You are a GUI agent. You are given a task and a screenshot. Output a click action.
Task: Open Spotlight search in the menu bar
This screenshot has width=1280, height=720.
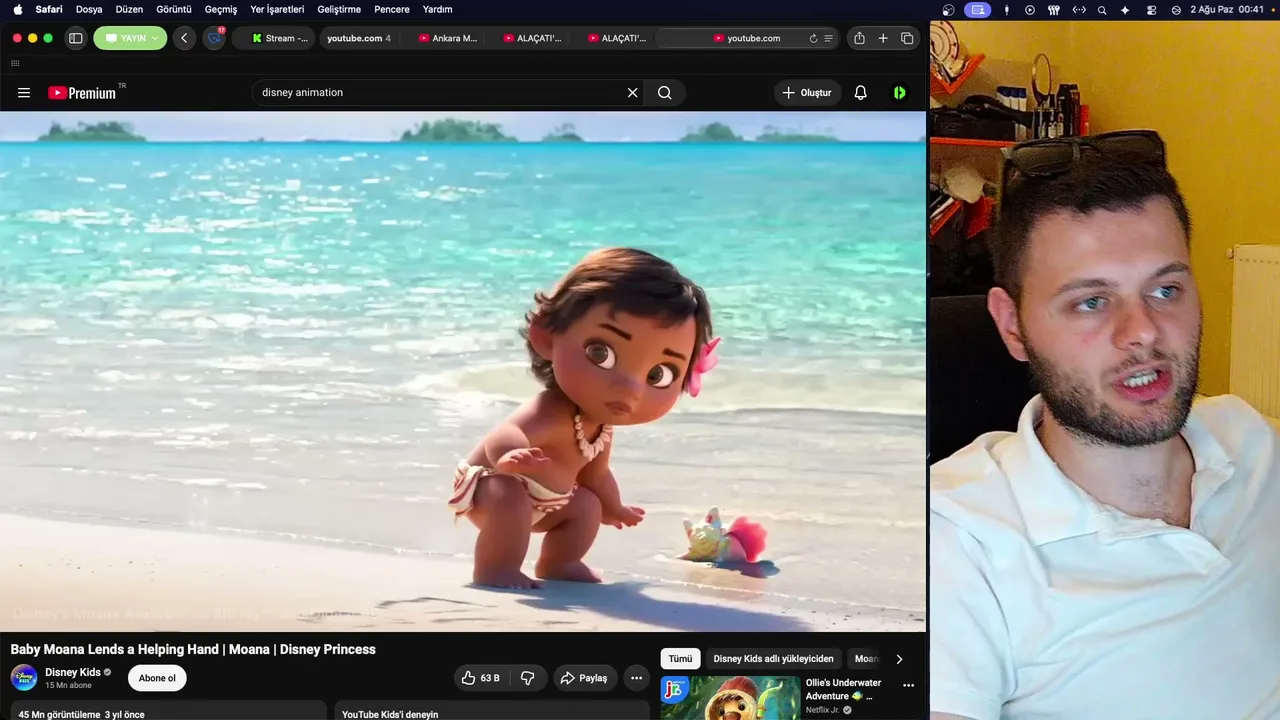point(1102,10)
